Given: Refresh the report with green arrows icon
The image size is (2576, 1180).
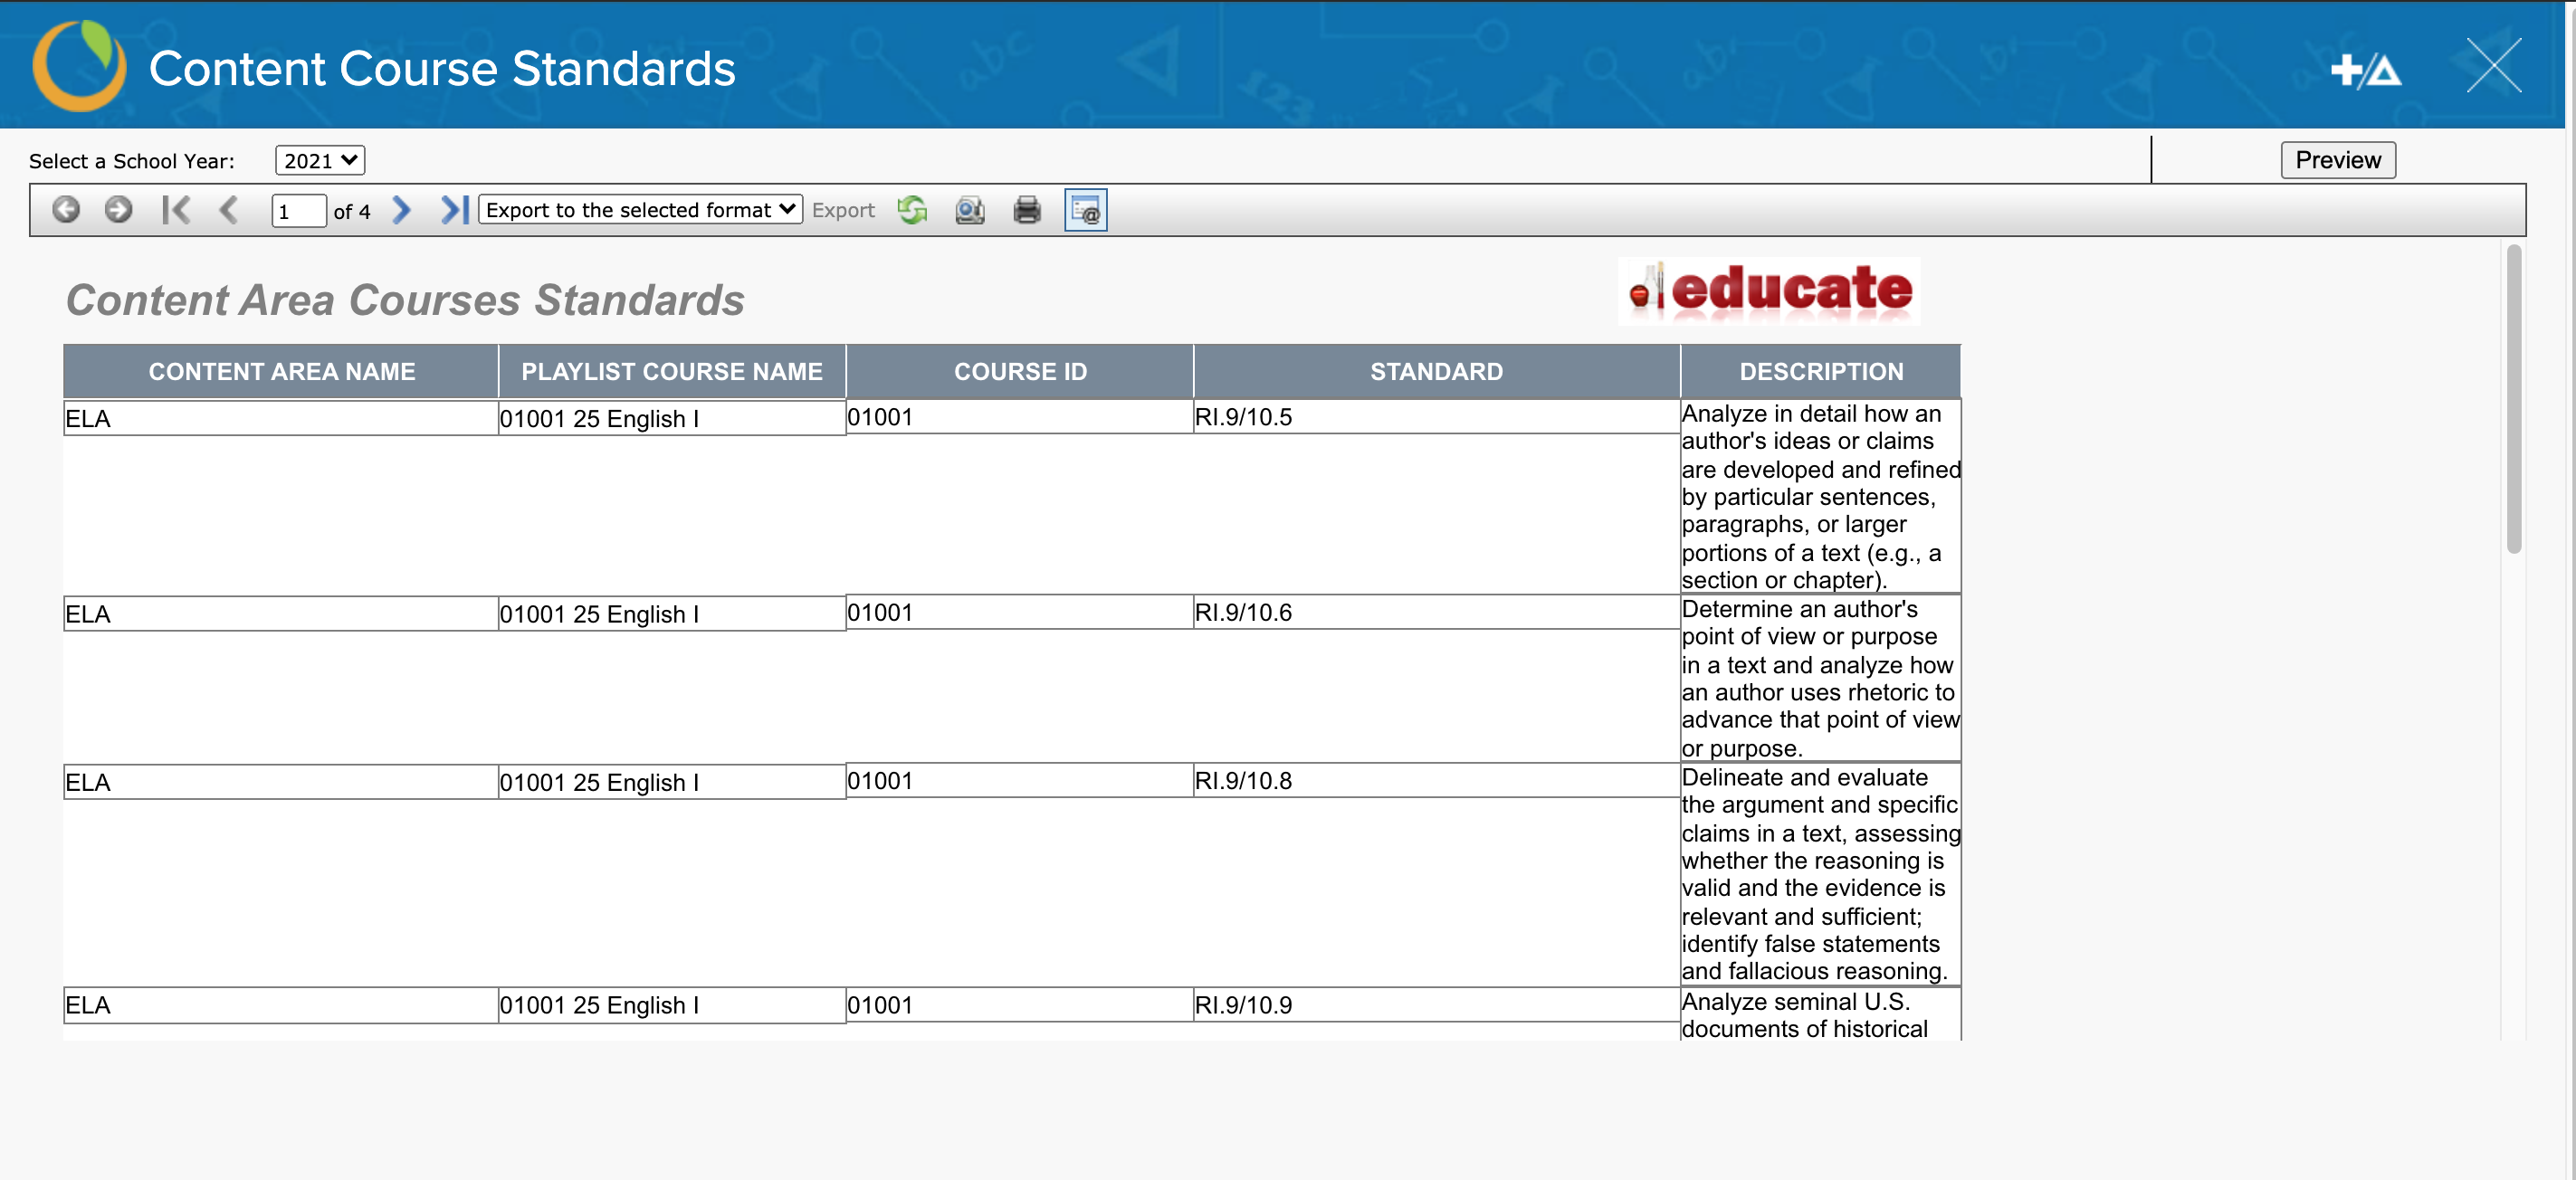Looking at the screenshot, I should (912, 210).
